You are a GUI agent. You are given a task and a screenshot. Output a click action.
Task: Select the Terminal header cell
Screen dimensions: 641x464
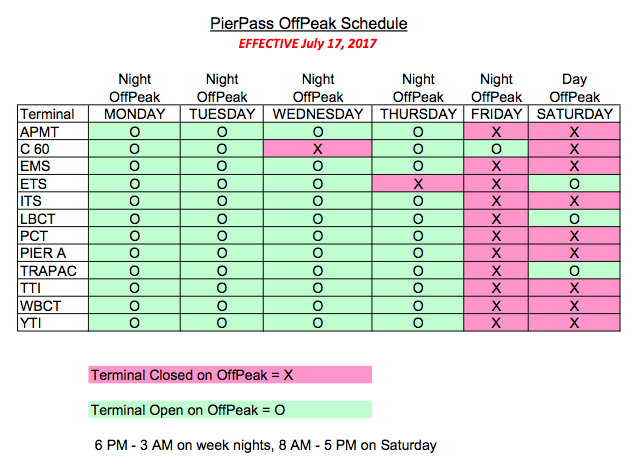point(53,114)
